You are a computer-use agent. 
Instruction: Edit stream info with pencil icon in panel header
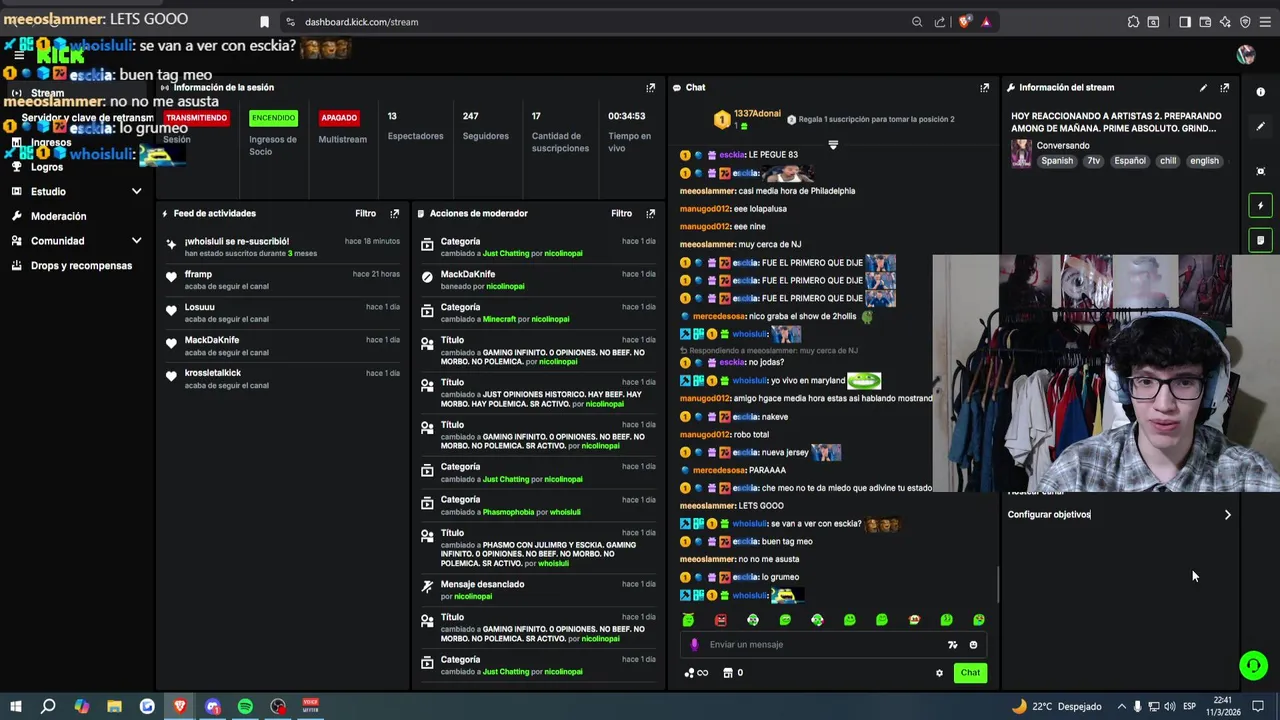[1203, 88]
